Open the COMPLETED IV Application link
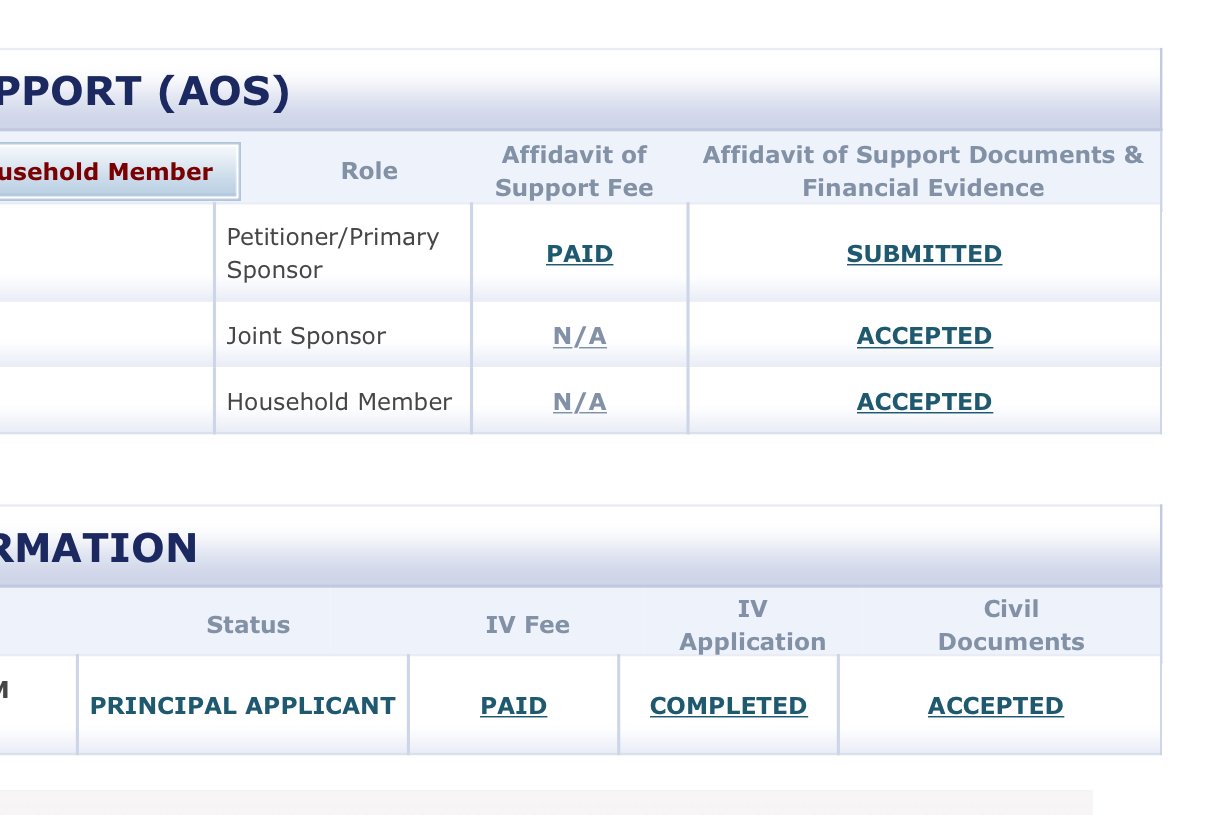1227x815 pixels. 728,706
